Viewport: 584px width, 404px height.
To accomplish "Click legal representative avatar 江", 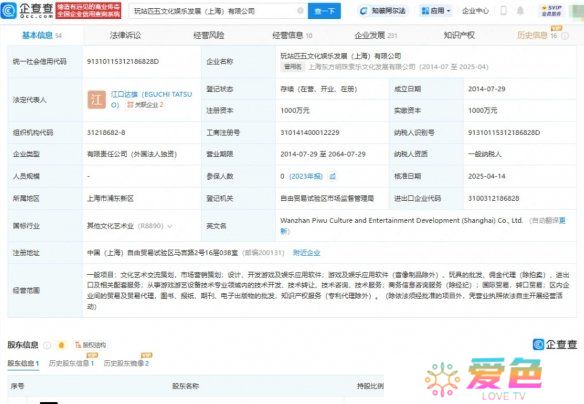I will pos(96,100).
